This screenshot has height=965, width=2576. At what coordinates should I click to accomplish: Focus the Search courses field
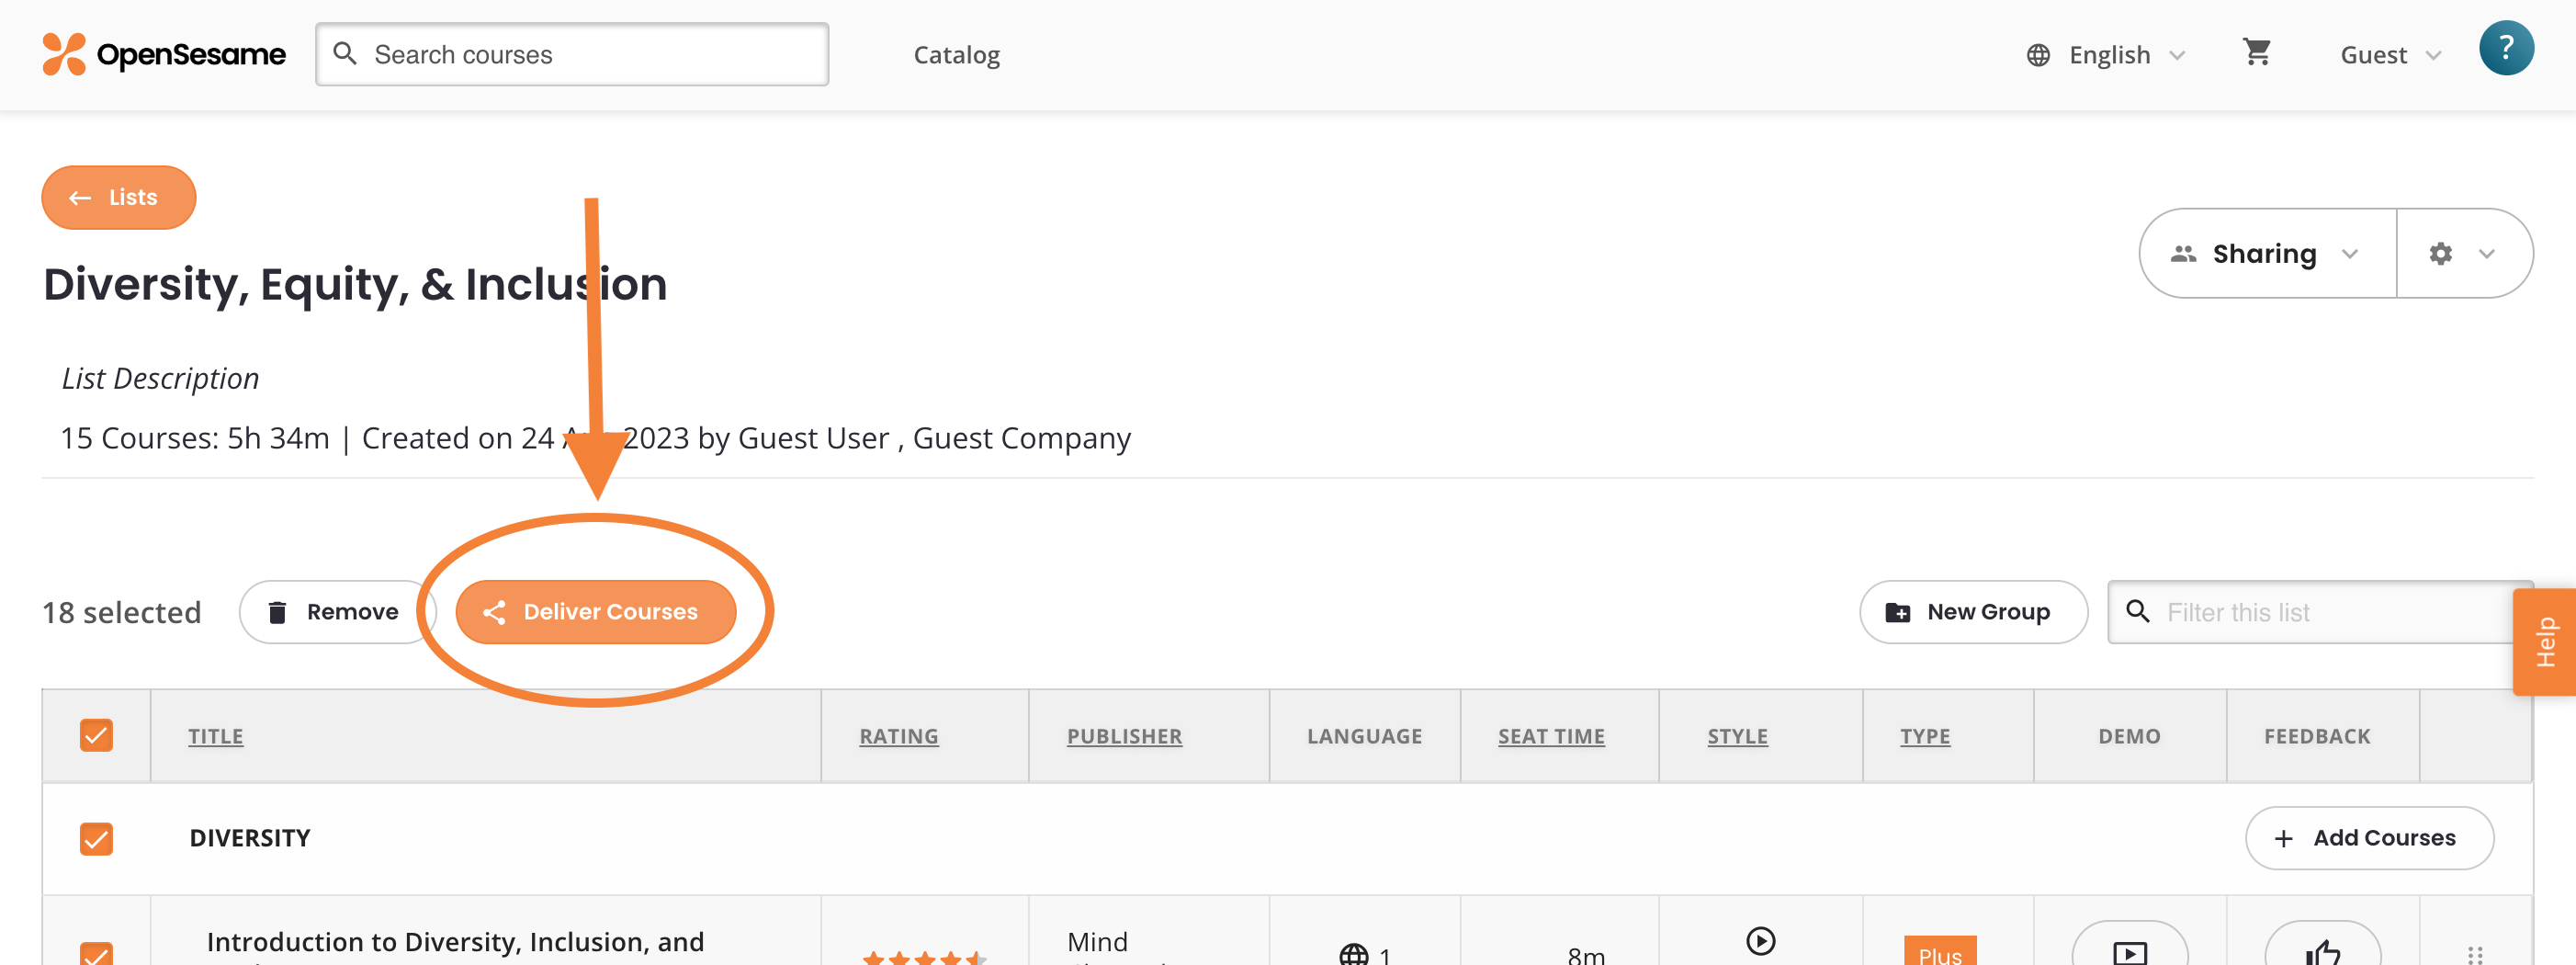(572, 54)
